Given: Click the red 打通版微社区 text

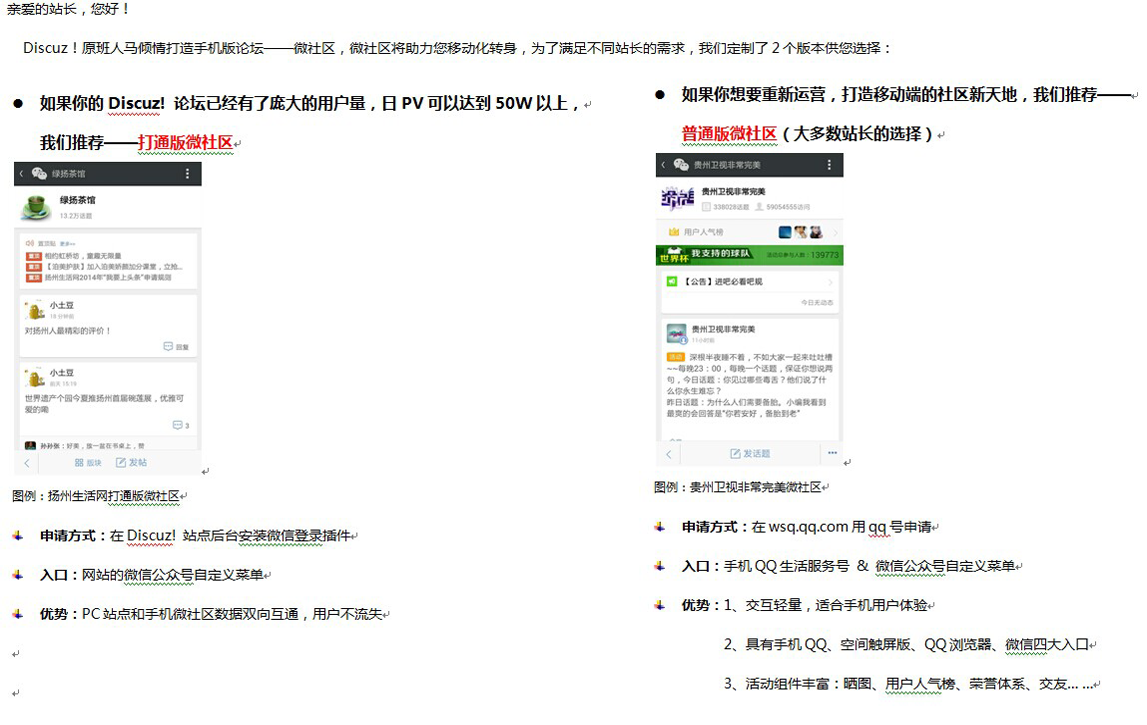Looking at the screenshot, I should (185, 143).
